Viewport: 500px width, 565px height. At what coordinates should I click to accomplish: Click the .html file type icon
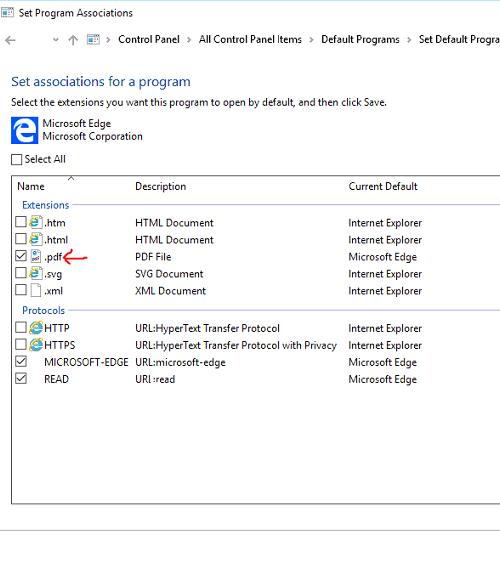[x=36, y=239]
